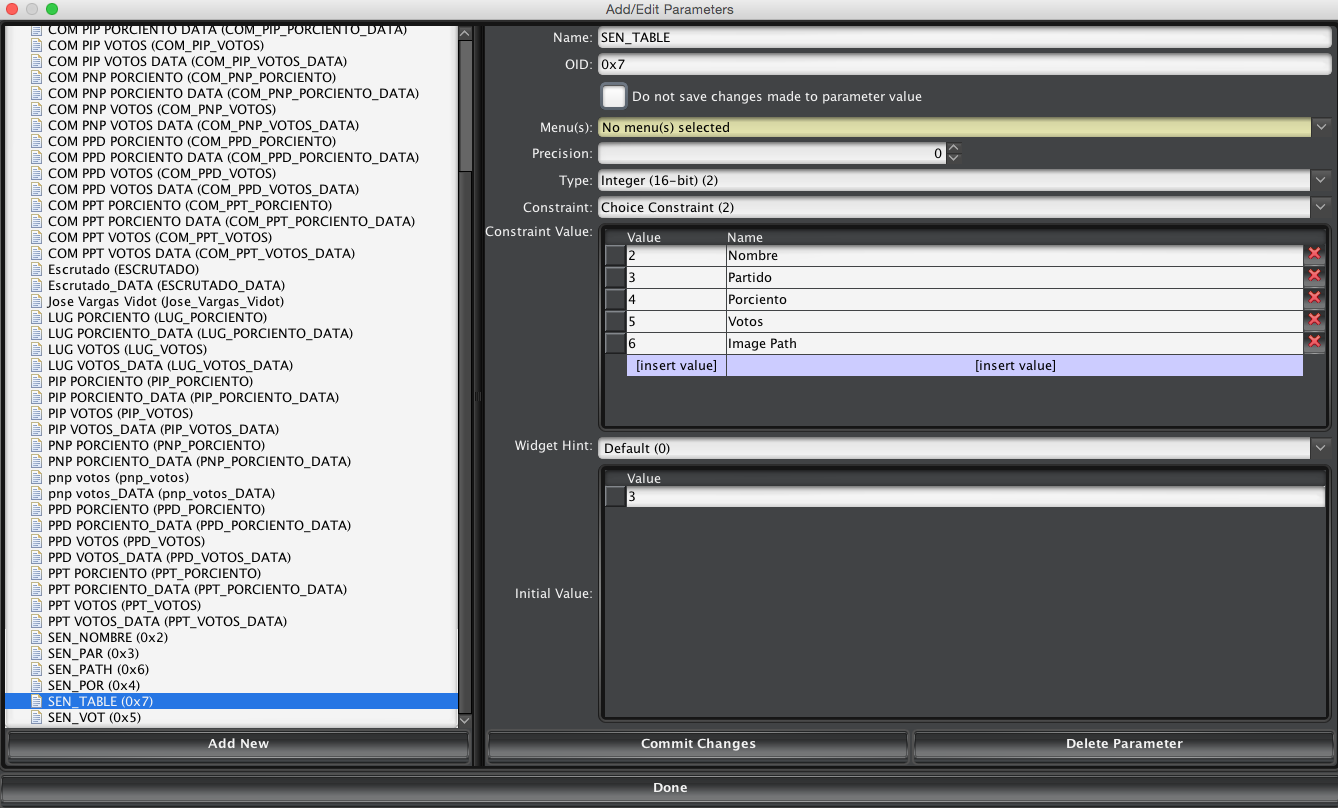Select row handle for Nombre constraint

point(615,255)
